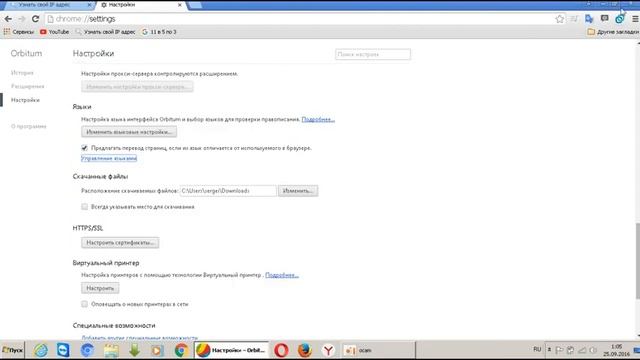The image size is (640, 360).
Task: Open the YouTube bookmark
Action: tap(54, 31)
